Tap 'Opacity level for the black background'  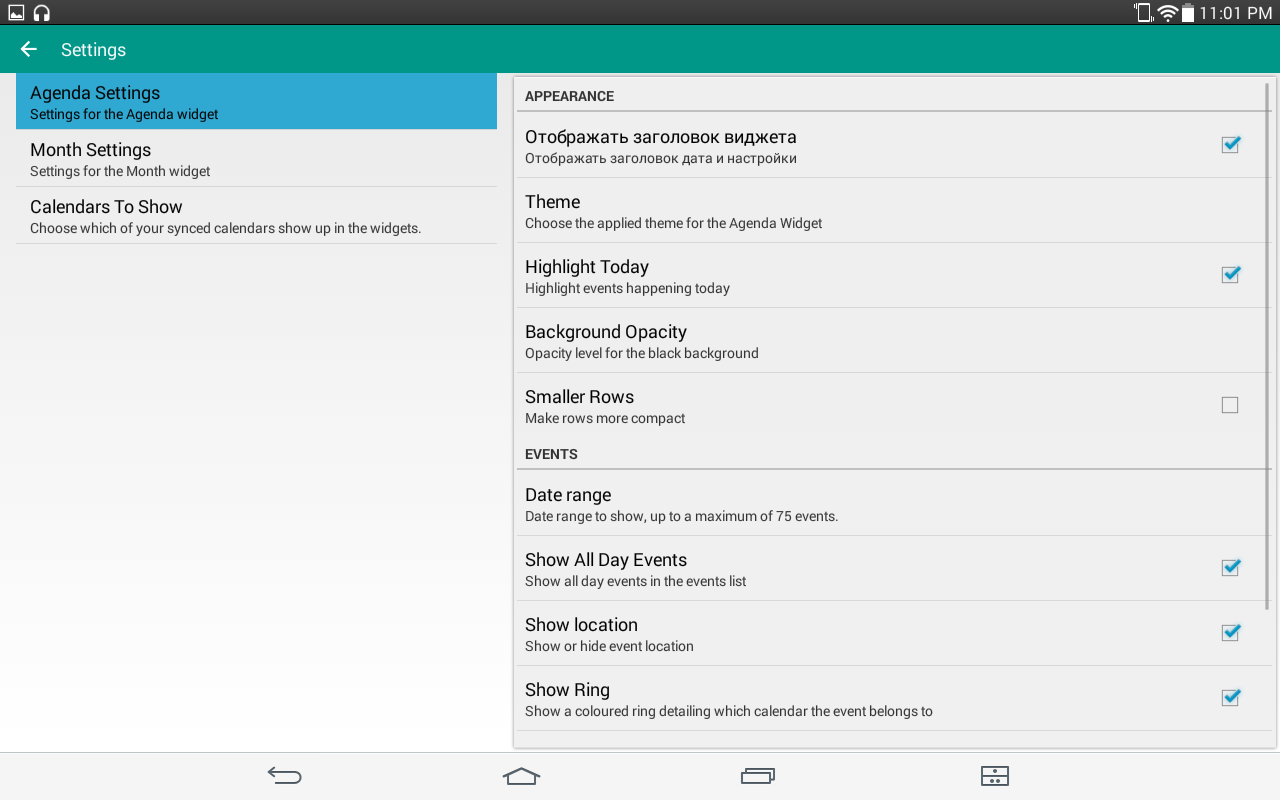[x=641, y=353]
